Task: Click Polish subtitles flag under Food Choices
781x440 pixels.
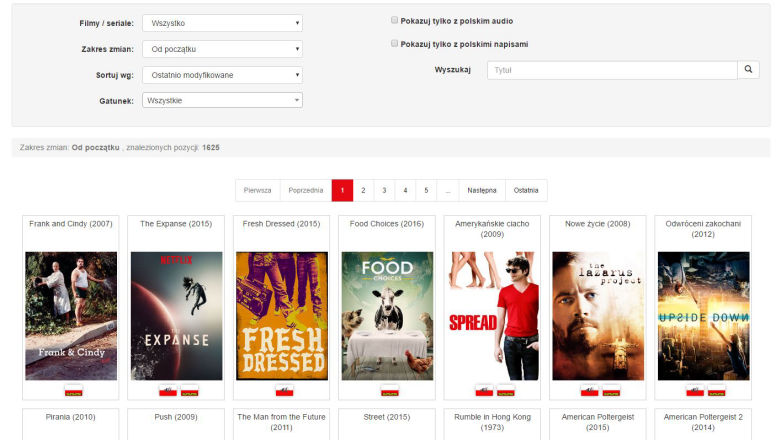Action: 390,391
